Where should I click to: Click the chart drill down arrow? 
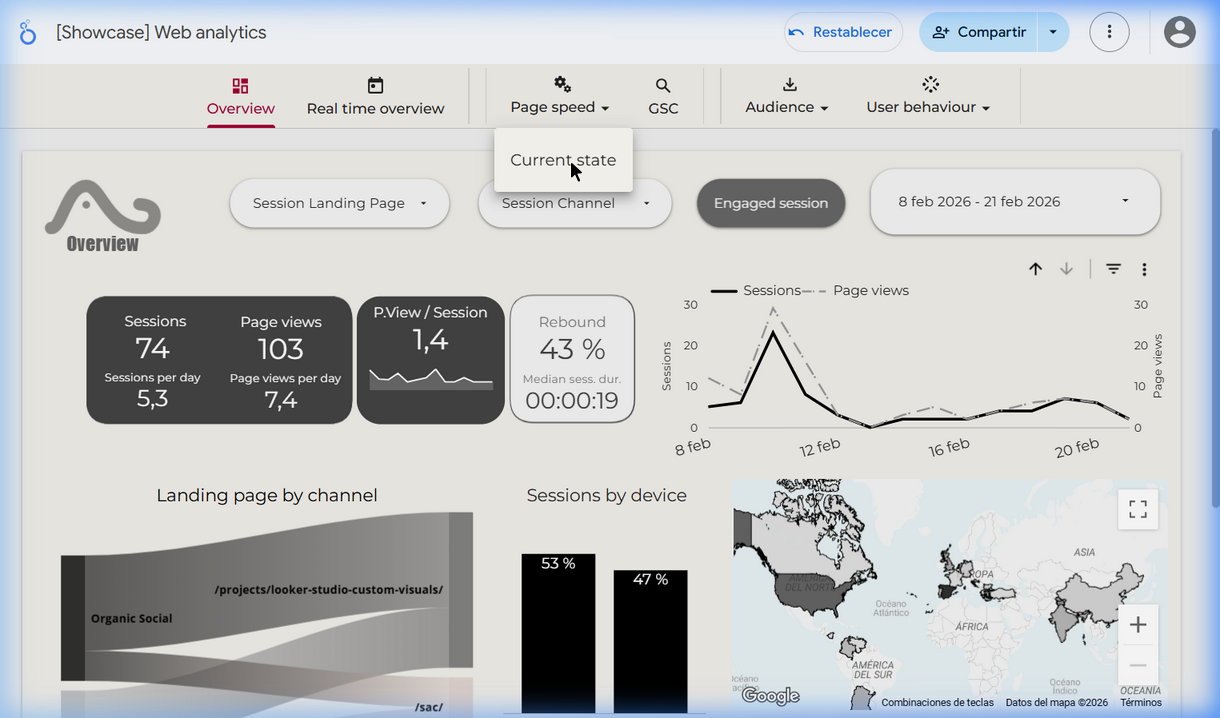1067,269
